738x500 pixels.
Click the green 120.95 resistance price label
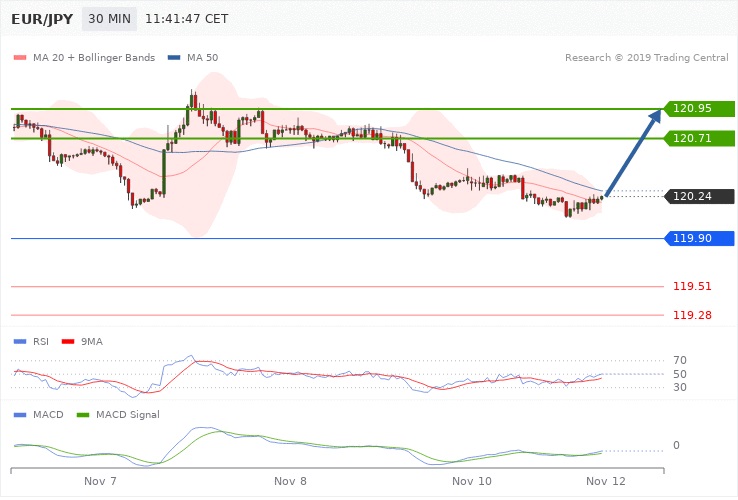click(698, 108)
